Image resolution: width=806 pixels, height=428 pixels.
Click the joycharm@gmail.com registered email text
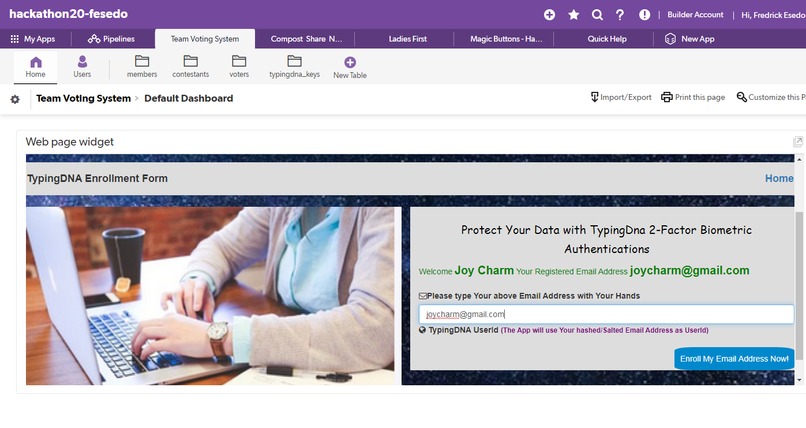[x=689, y=271]
